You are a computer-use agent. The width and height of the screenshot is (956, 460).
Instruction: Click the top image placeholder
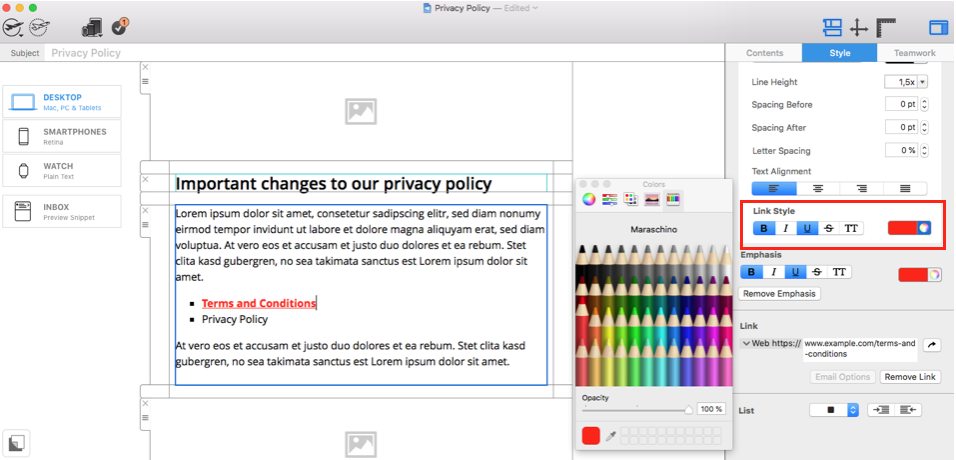tap(361, 112)
